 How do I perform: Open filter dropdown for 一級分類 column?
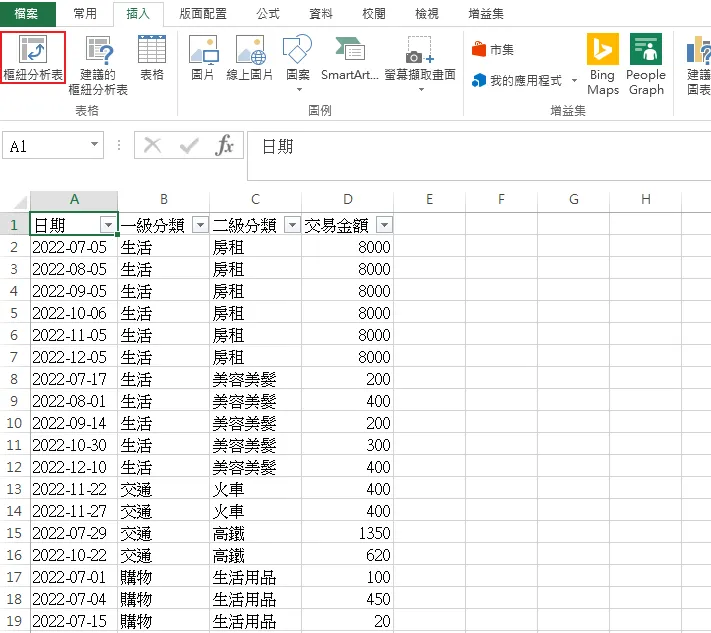click(200, 224)
